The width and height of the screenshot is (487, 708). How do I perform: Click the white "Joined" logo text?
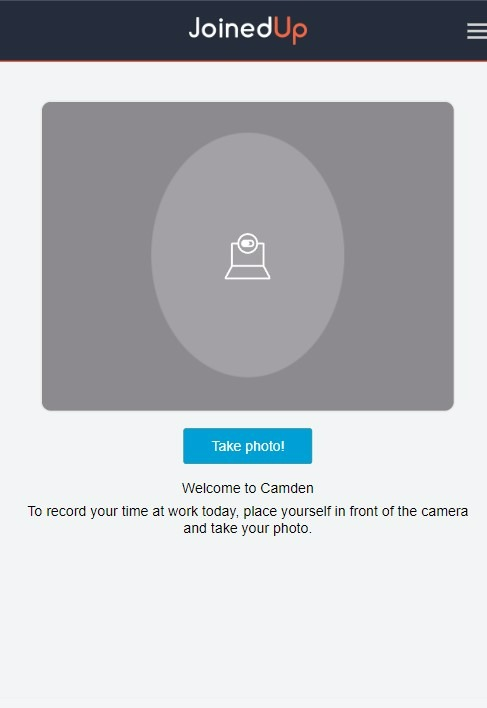click(230, 28)
